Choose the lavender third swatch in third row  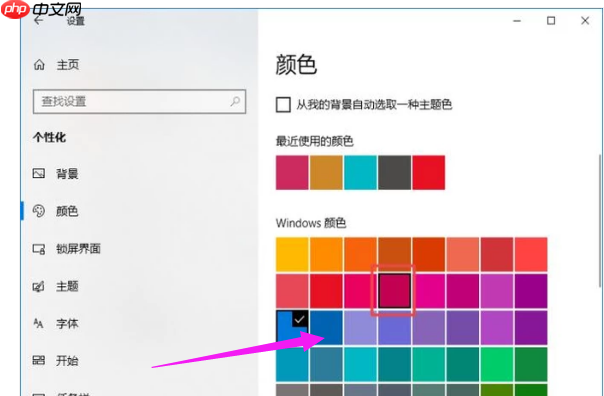pyautogui.click(x=360, y=328)
